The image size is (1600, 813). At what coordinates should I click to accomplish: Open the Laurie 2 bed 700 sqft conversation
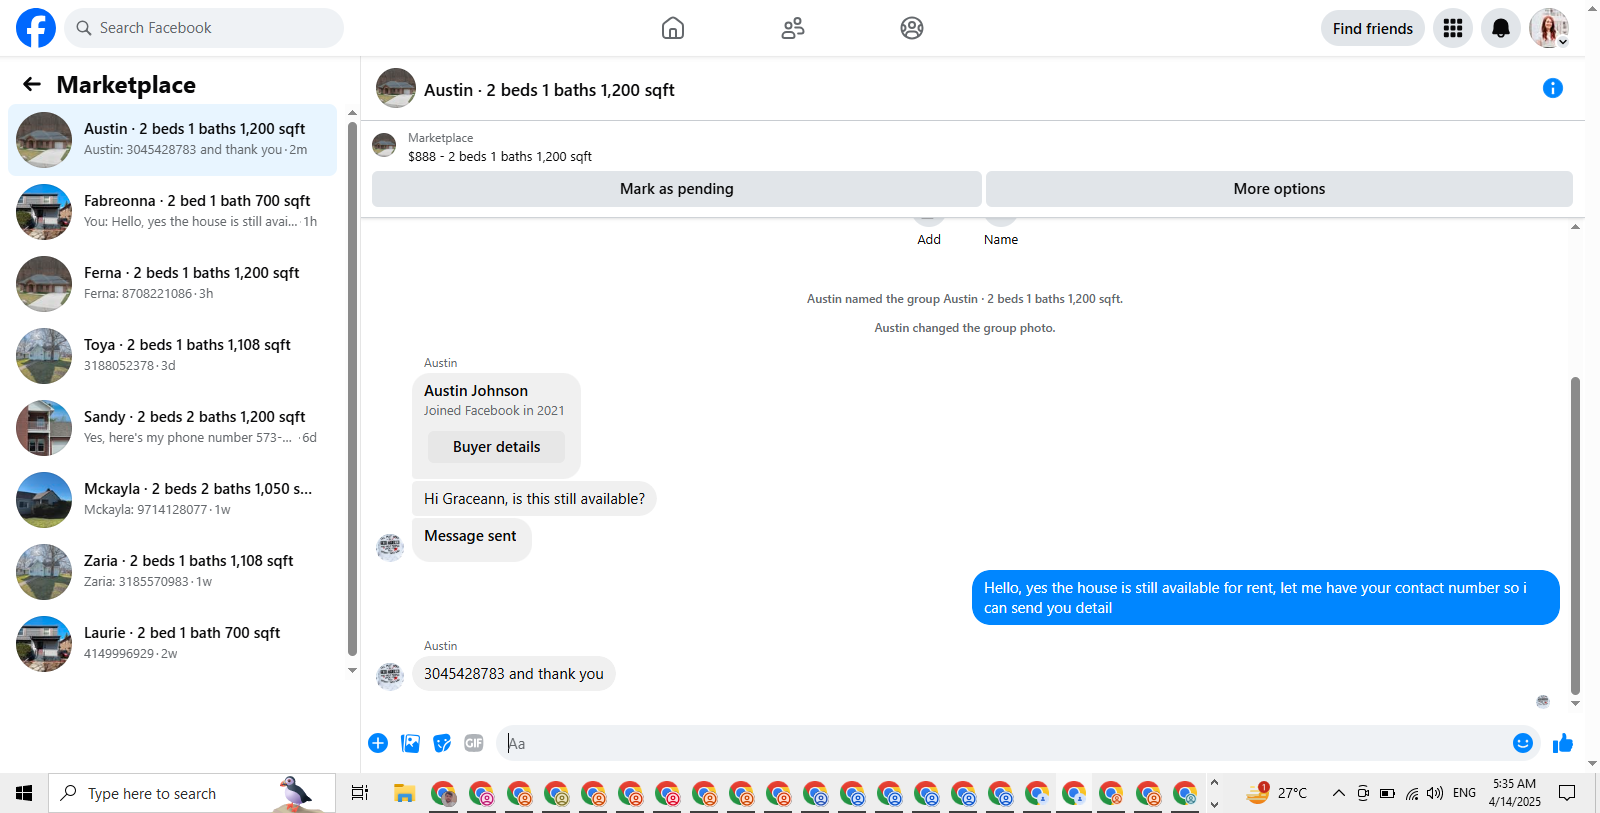(x=172, y=644)
